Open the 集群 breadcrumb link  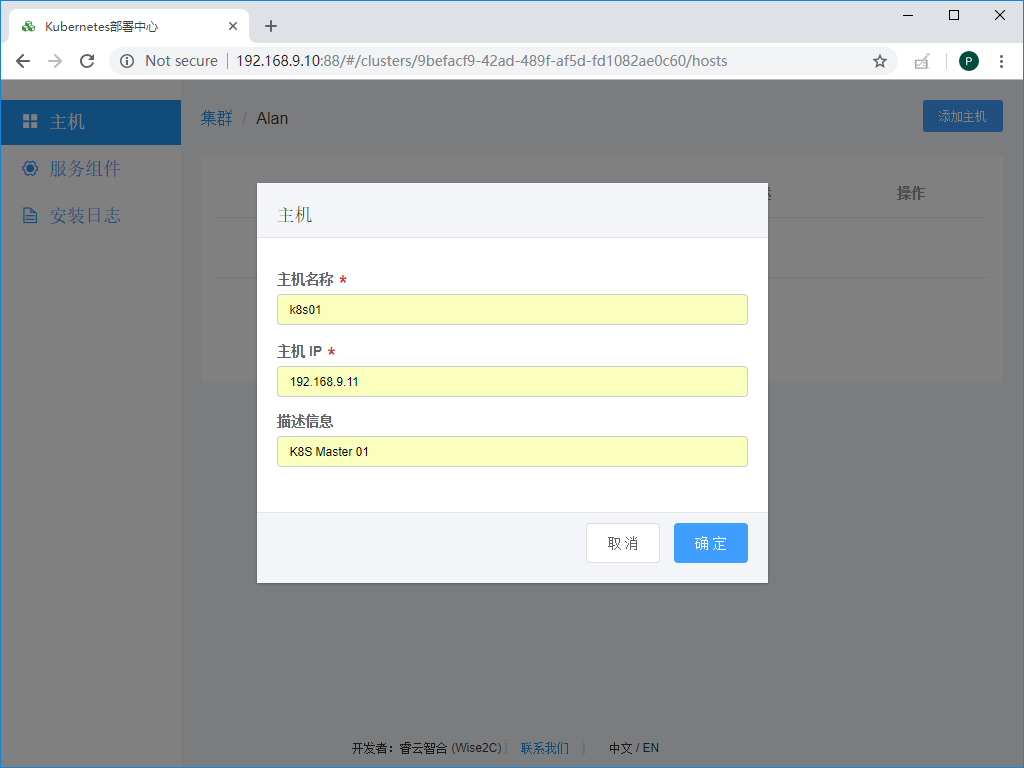coord(216,117)
